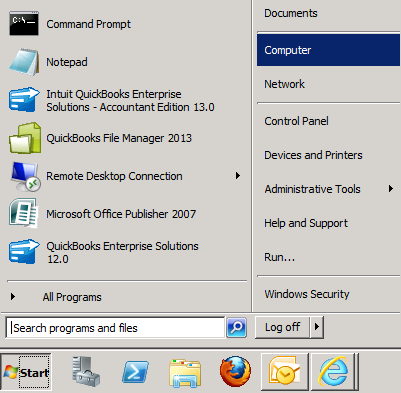Image resolution: width=401 pixels, height=393 pixels.
Task: Click the Log off button
Action: 282,327
